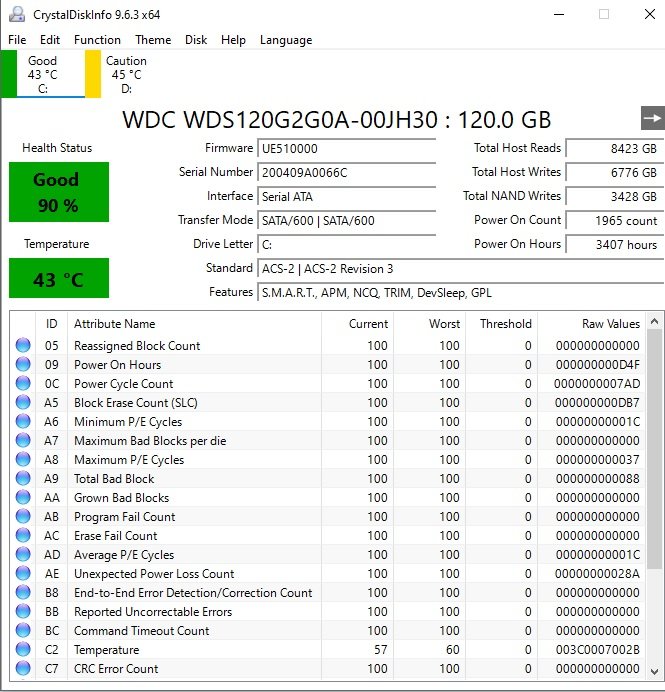This screenshot has height=692, width=665.
Task: Click status orb for Minimum P/E Cycles
Action: (x=23, y=421)
